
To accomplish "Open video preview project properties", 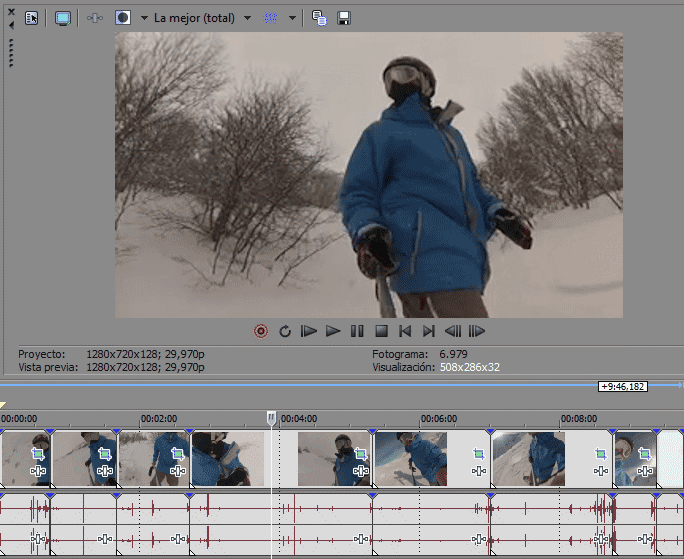I will (31, 18).
